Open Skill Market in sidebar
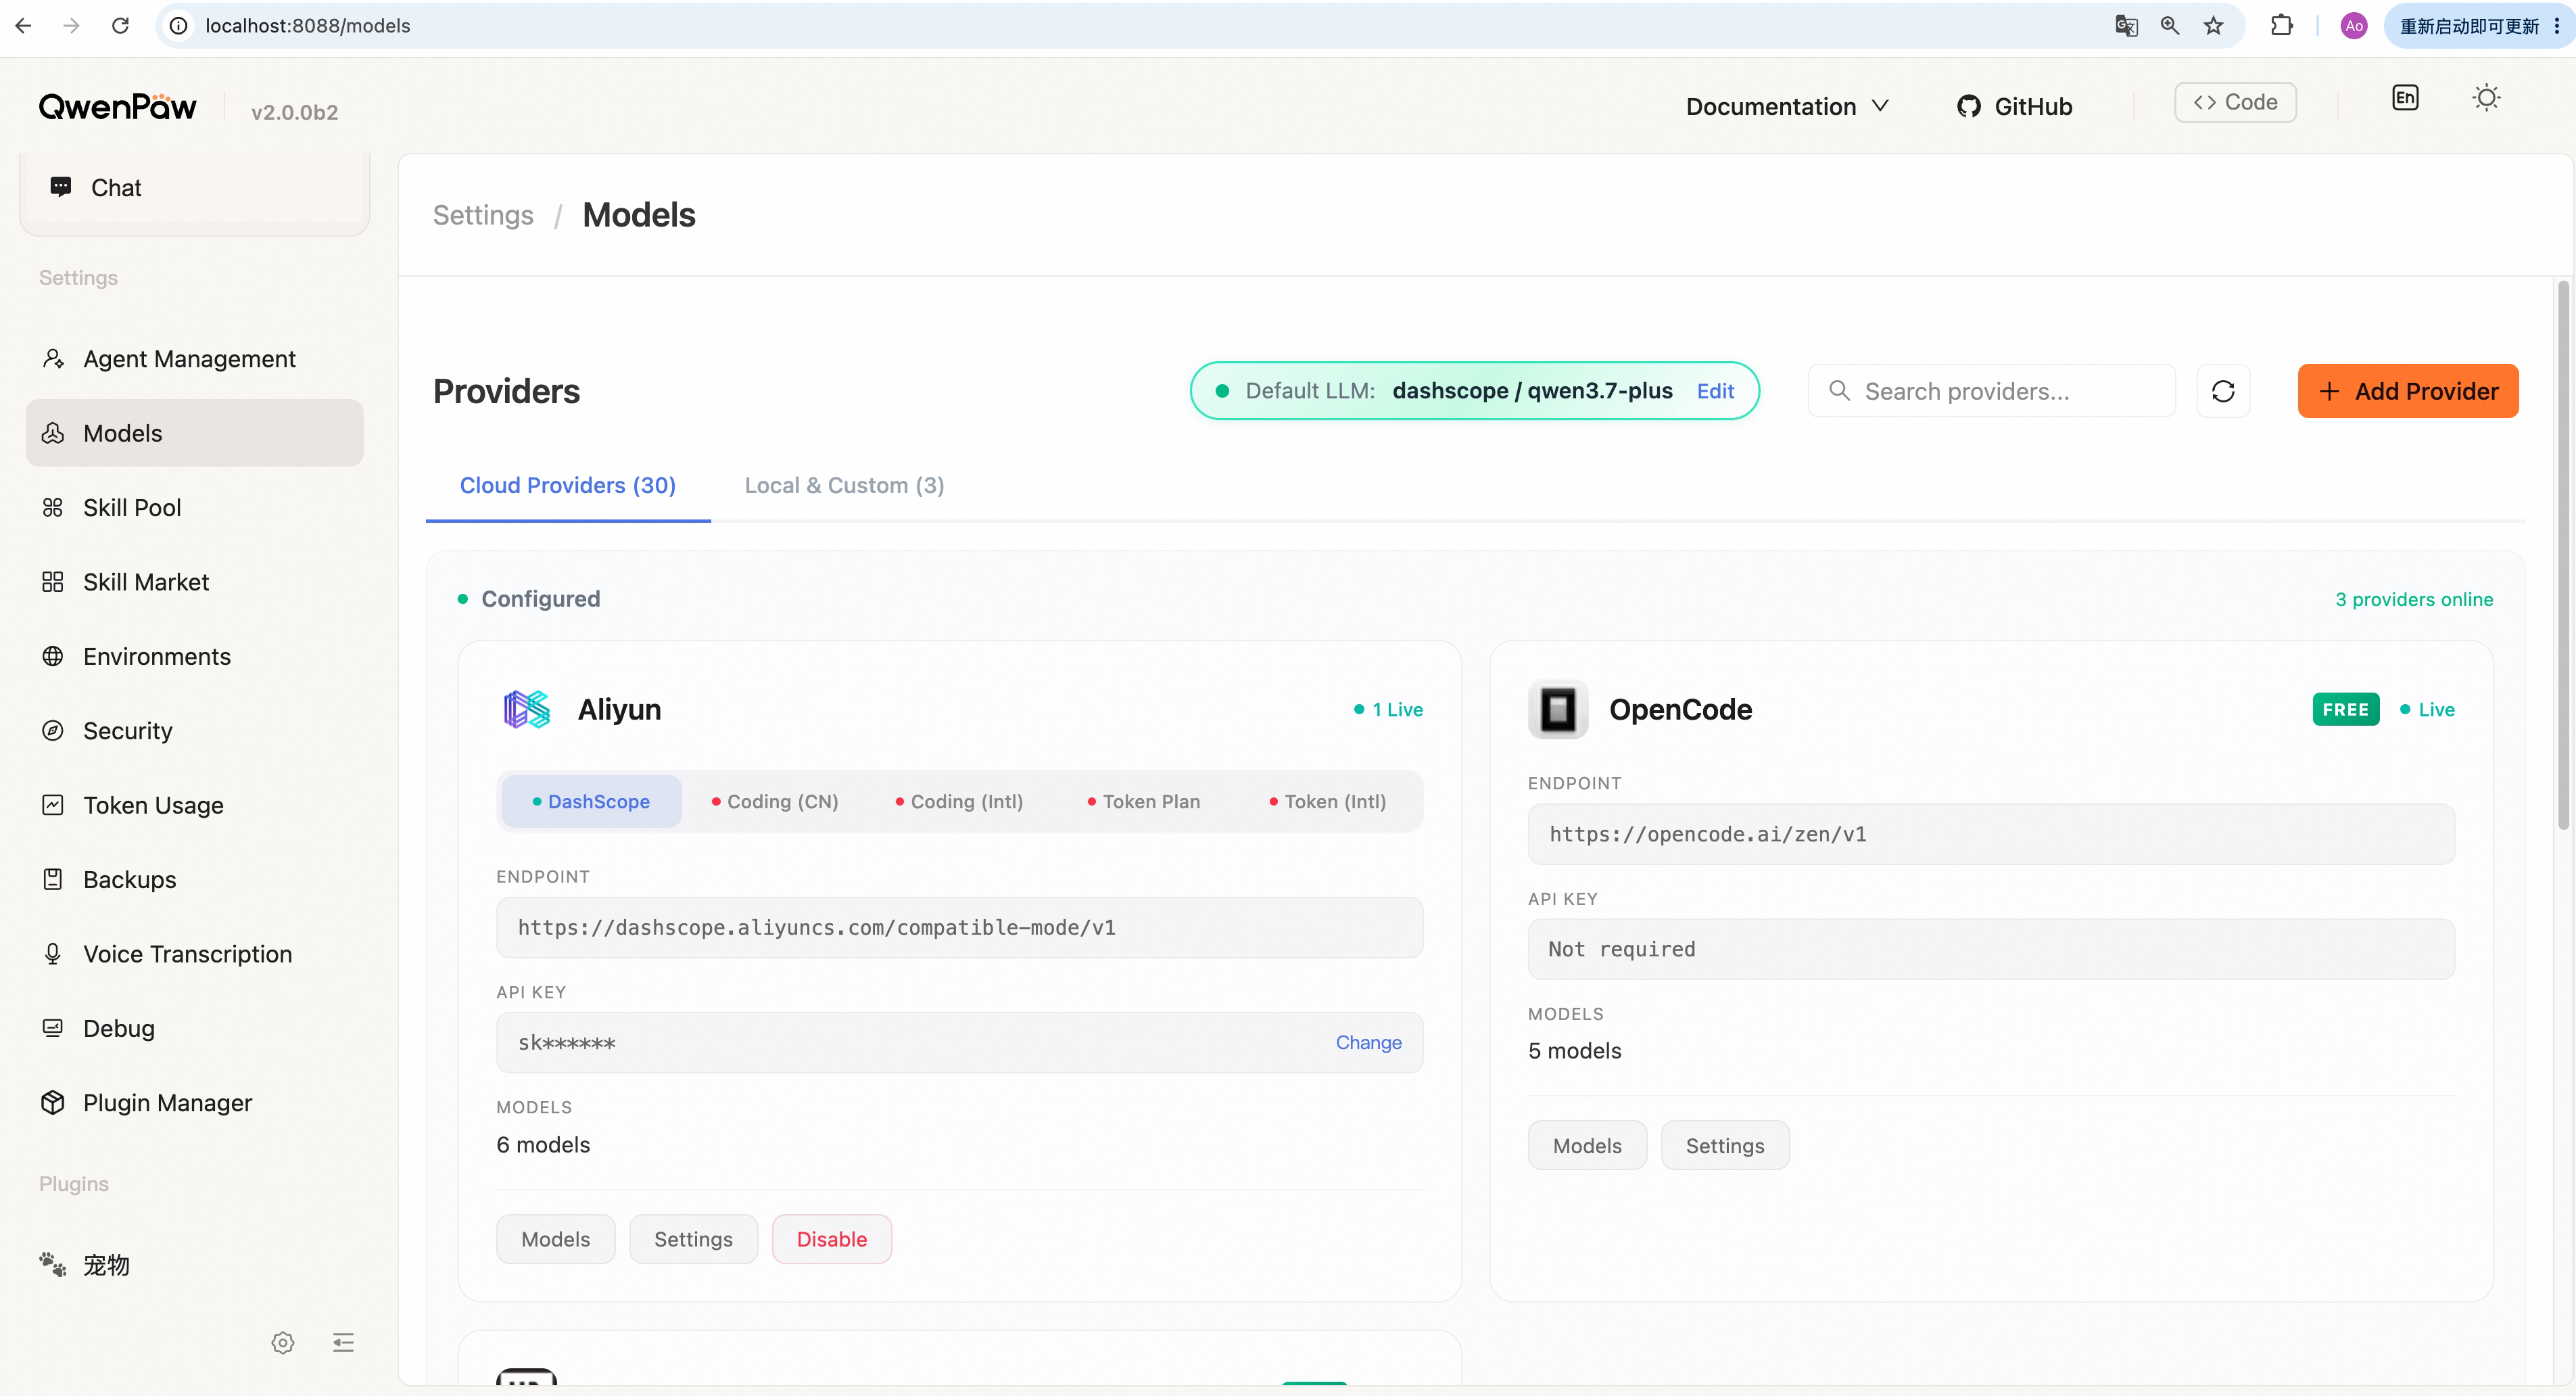 click(195, 582)
